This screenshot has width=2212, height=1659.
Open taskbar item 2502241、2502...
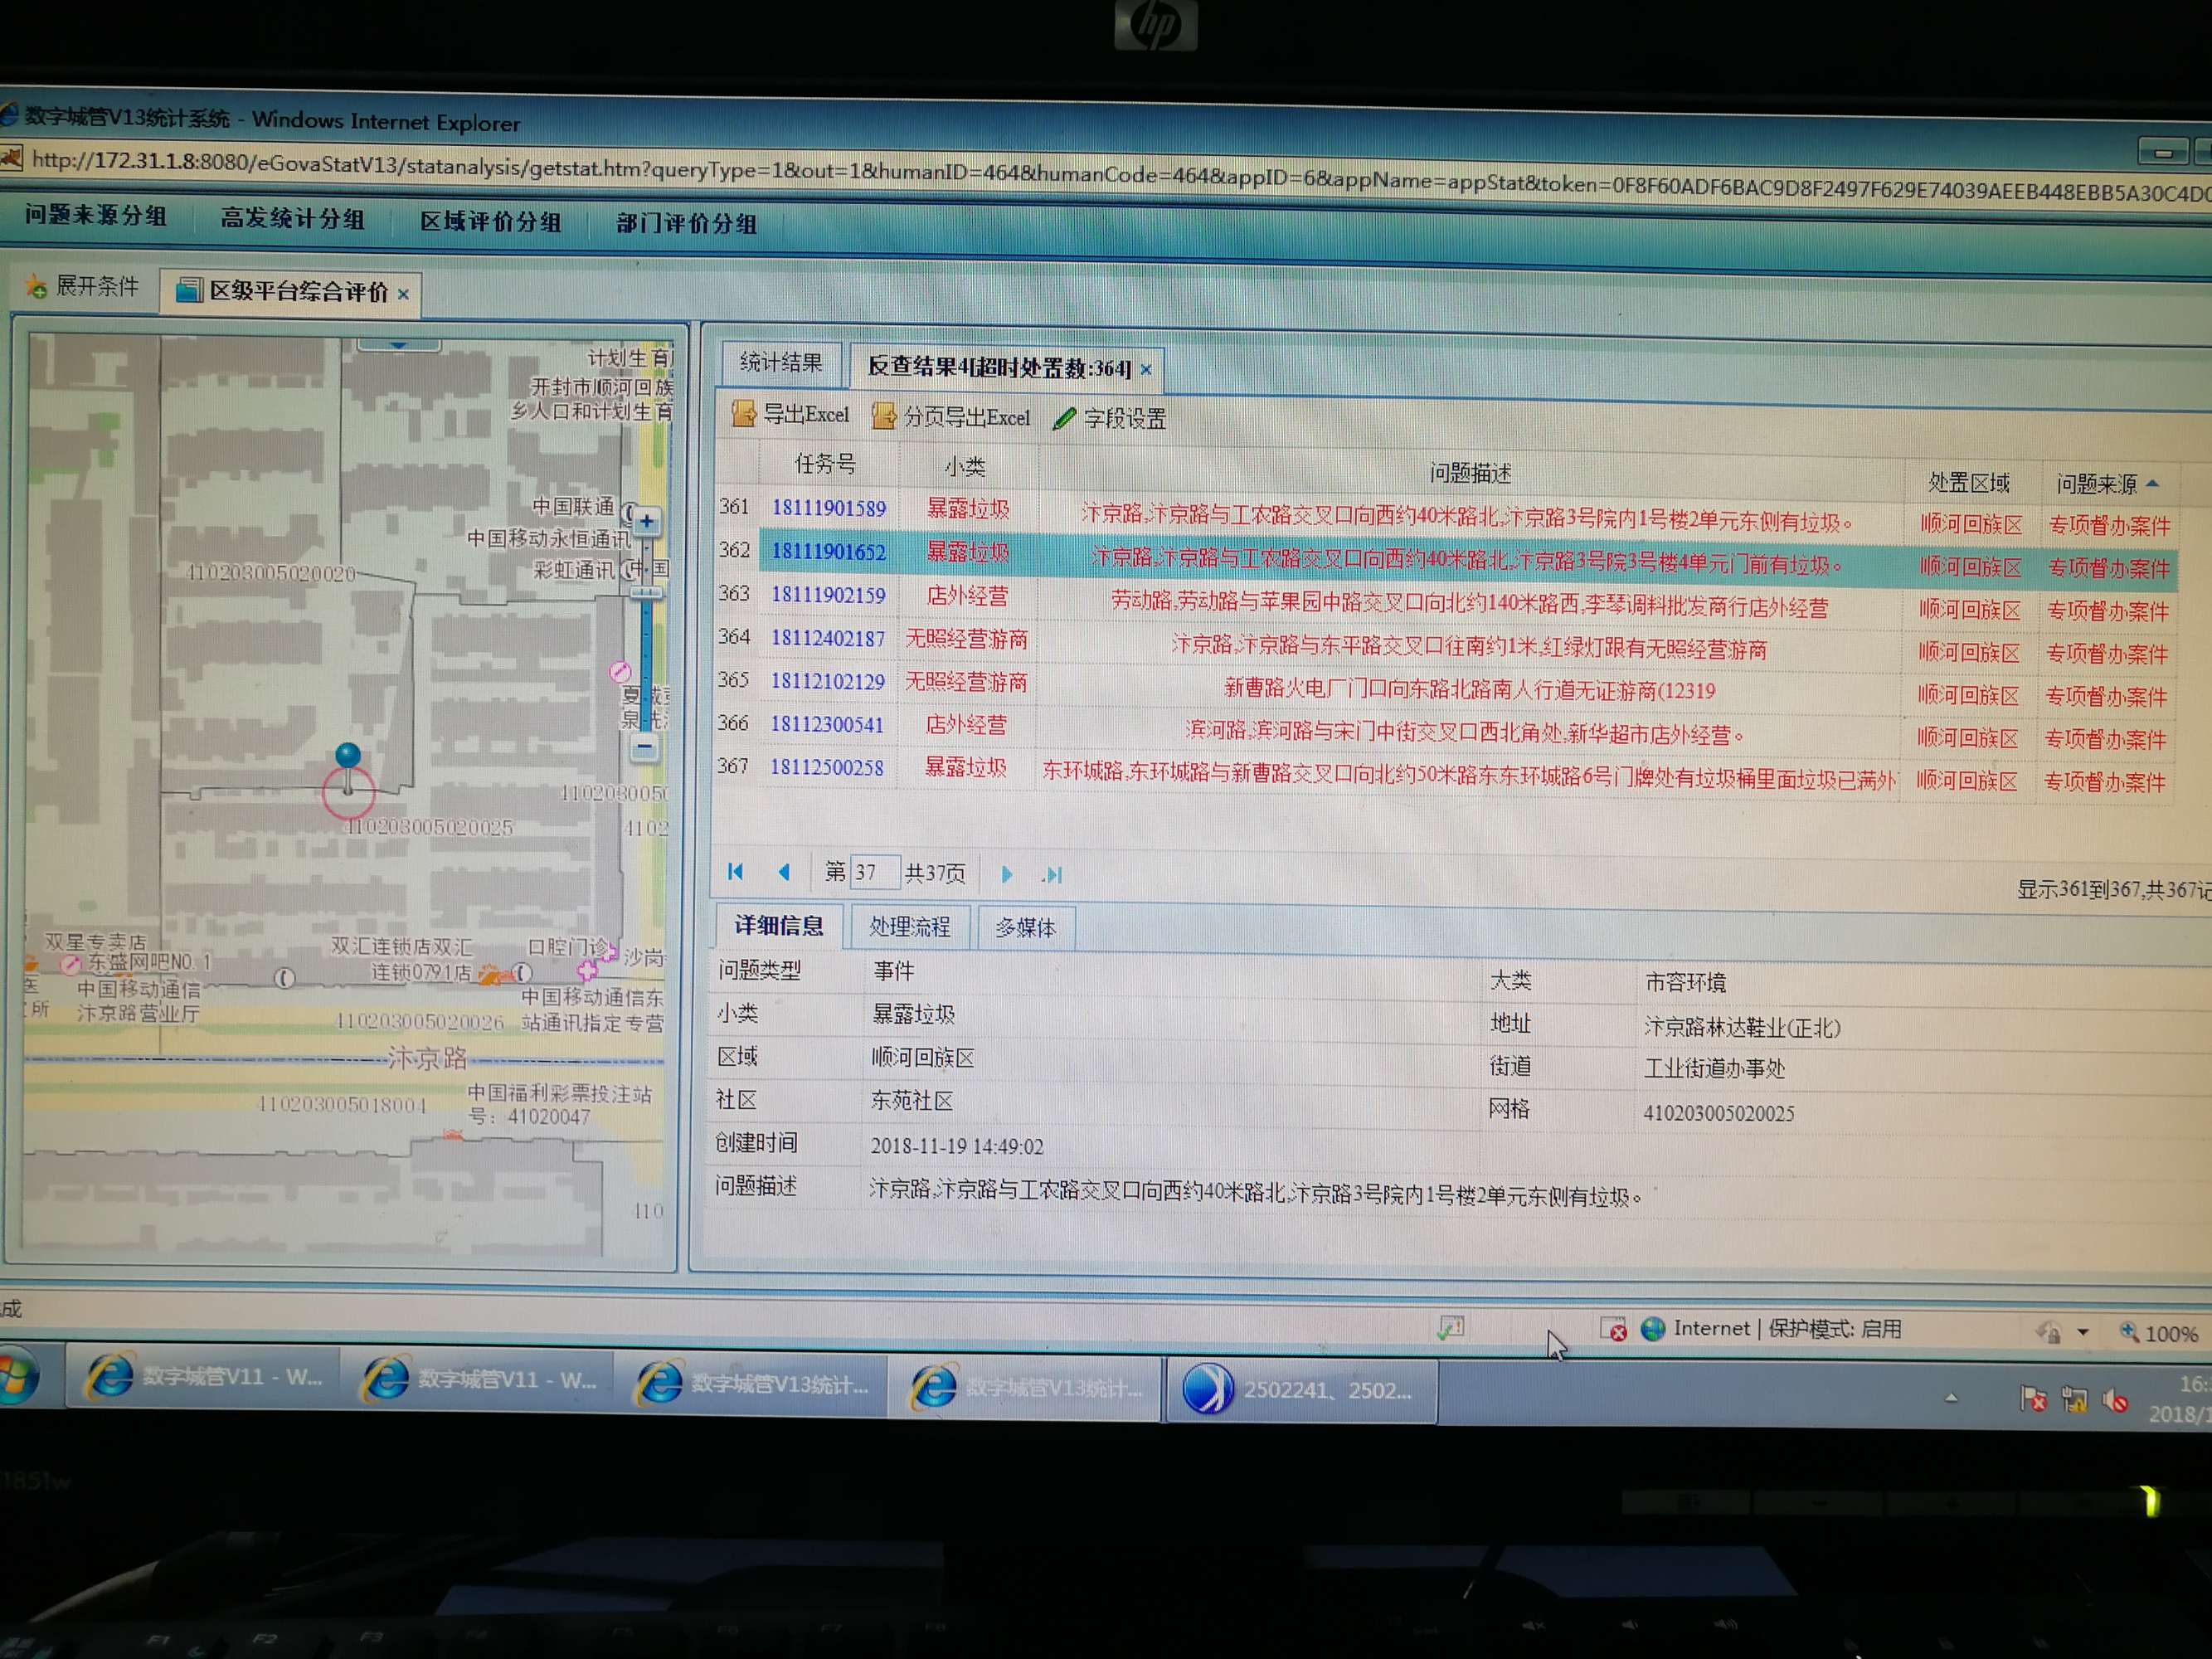1302,1390
